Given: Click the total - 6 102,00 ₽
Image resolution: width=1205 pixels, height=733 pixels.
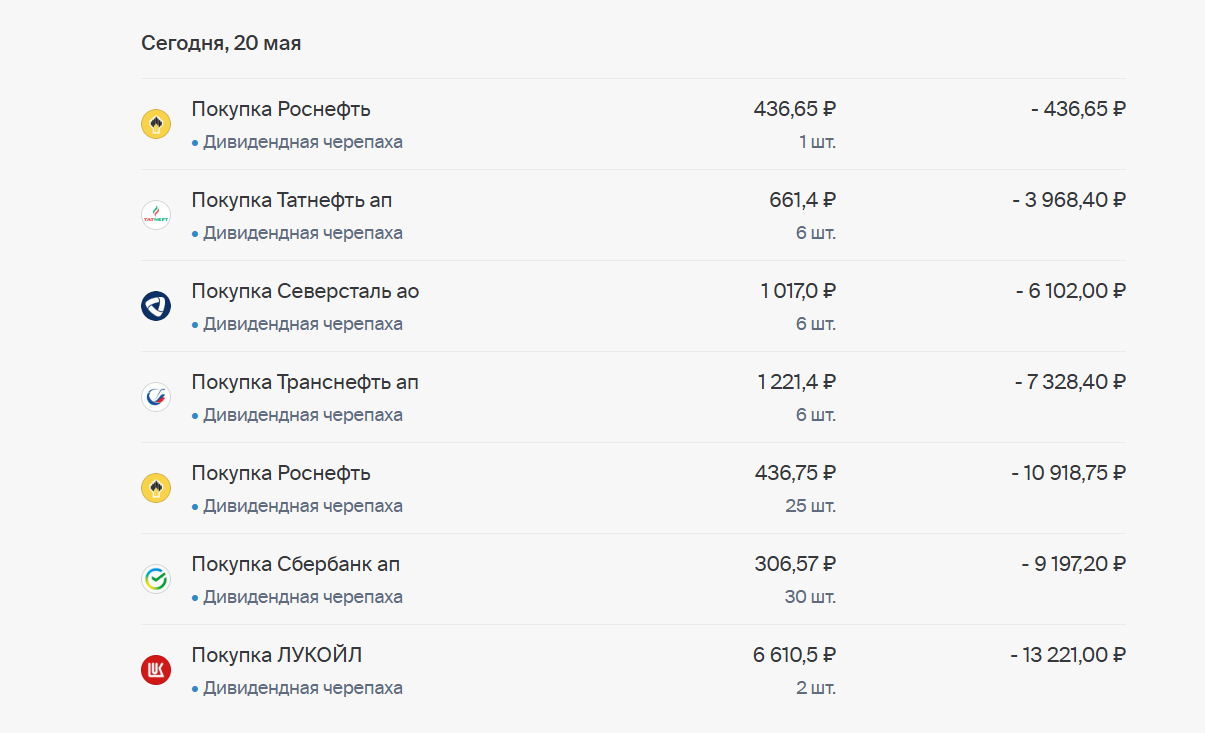Looking at the screenshot, I should pos(1070,291).
